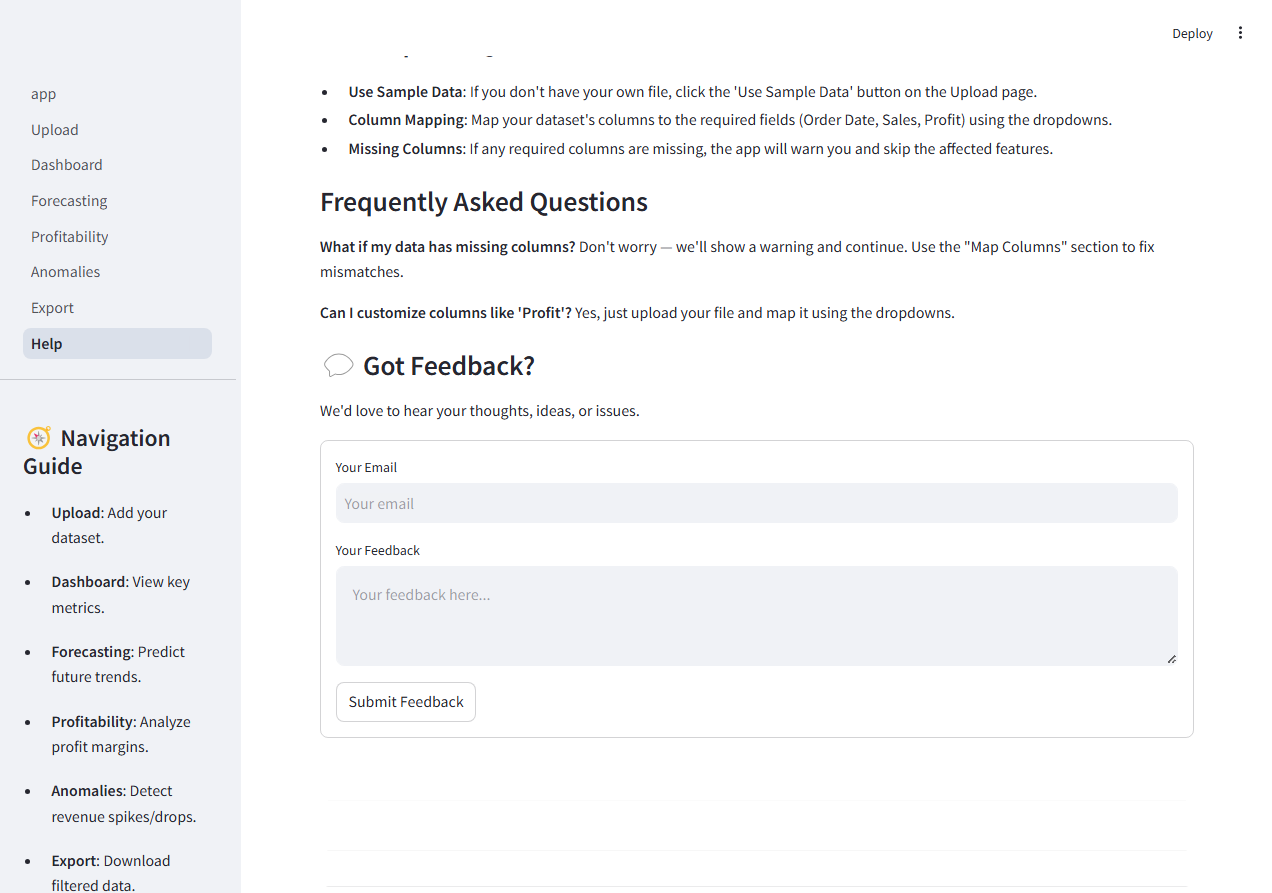
Task: Open the three-dot options menu
Action: coord(1240,33)
